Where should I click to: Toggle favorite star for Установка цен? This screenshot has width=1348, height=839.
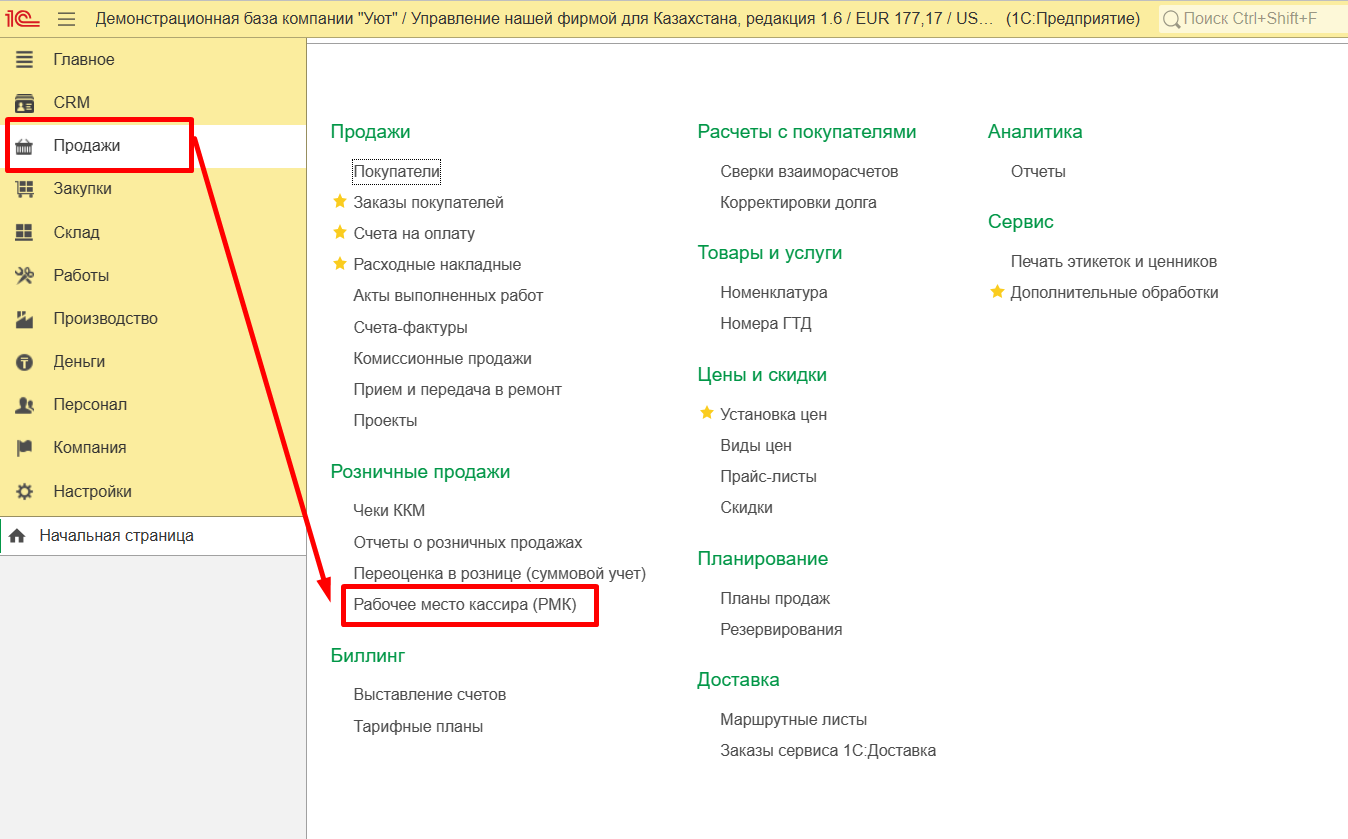click(706, 413)
